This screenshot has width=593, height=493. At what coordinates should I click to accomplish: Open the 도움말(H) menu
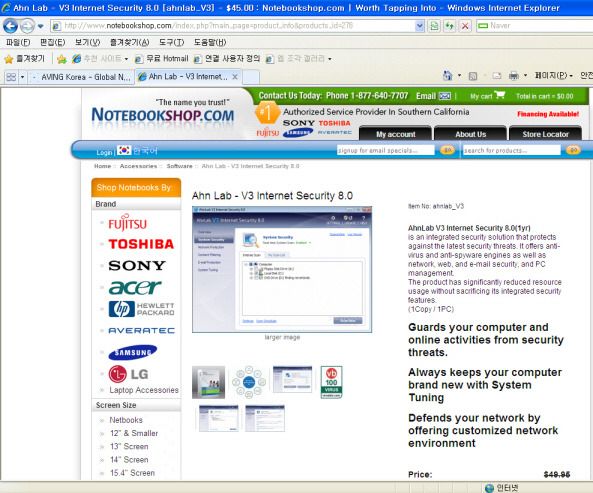(x=210, y=42)
